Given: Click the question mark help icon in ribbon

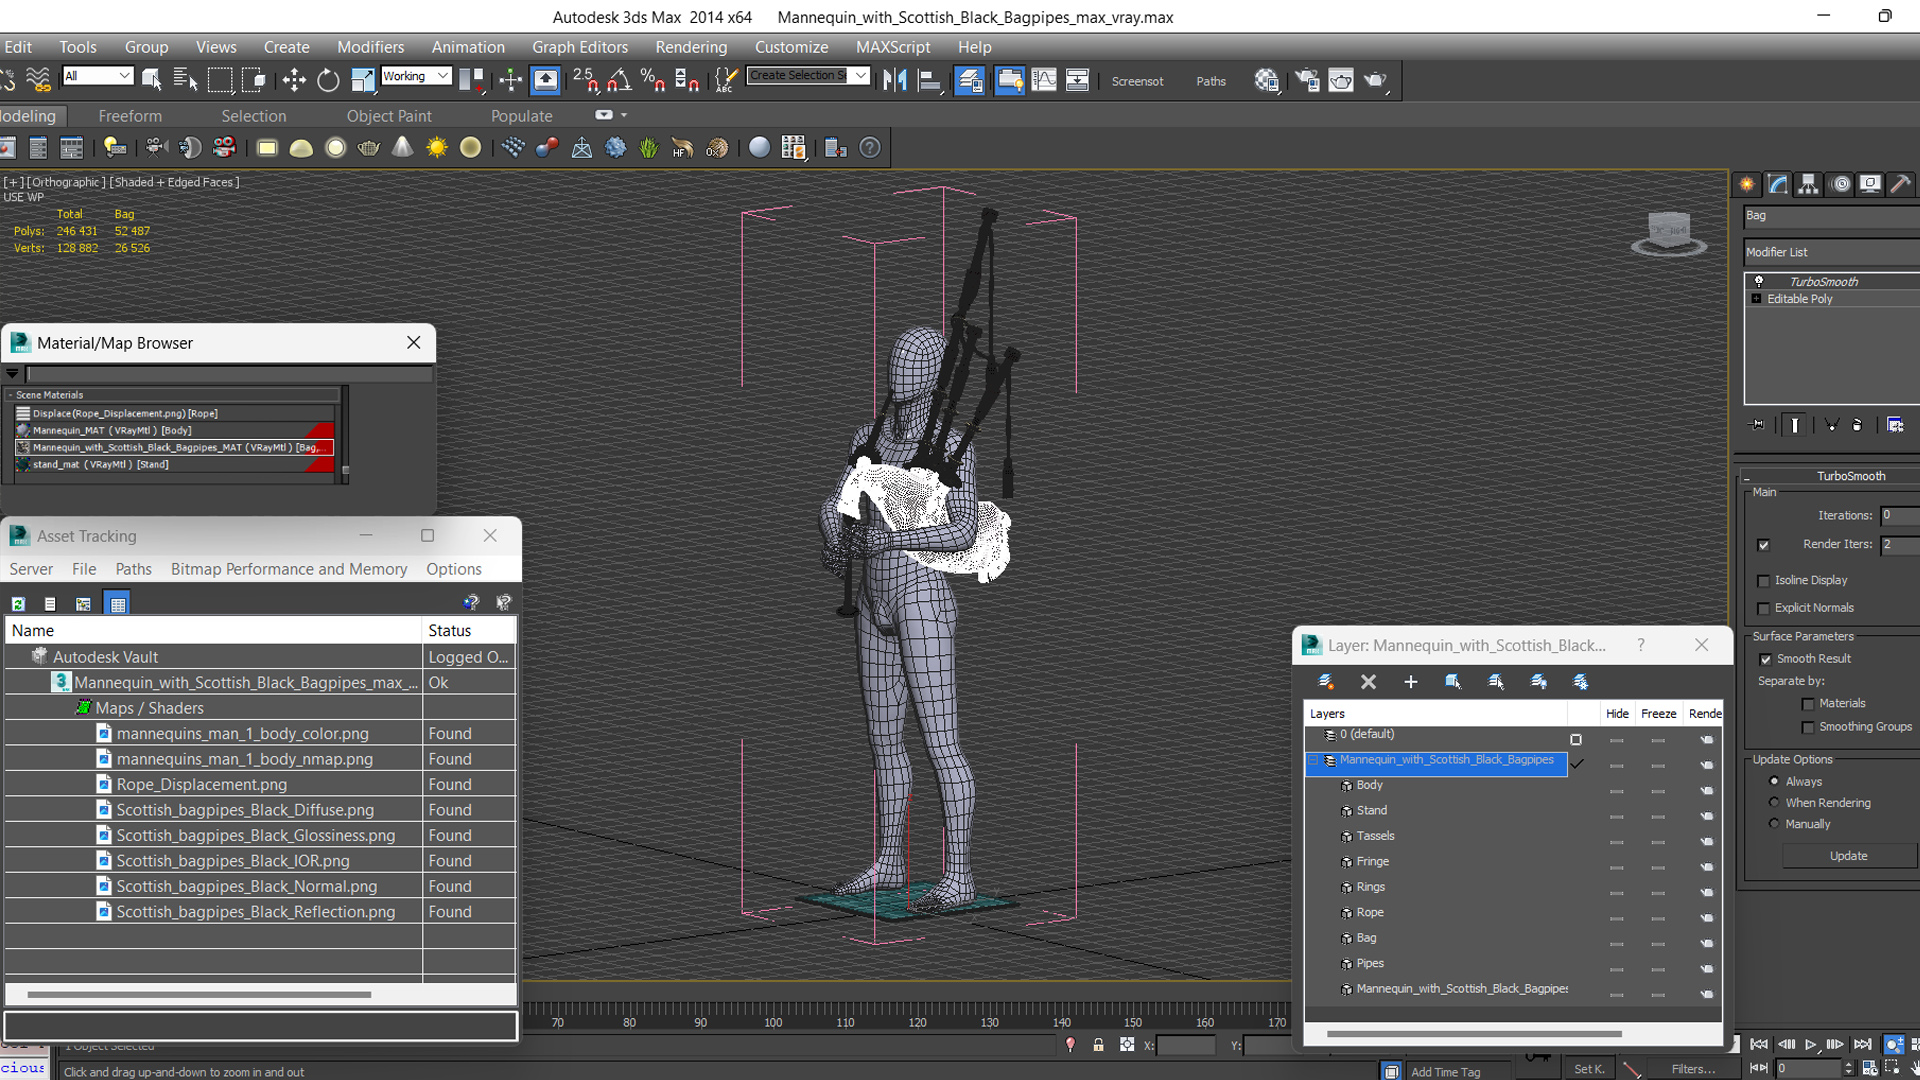Looking at the screenshot, I should tap(870, 148).
